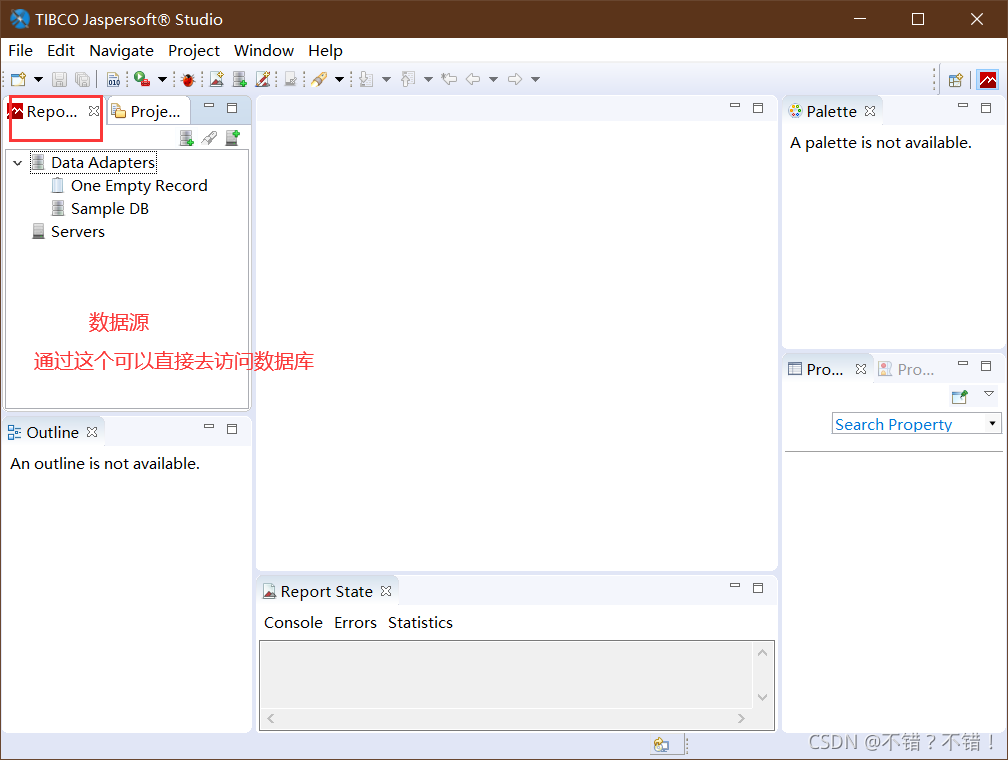Click Create Data Adapter icon in Repository panel
Image resolution: width=1008 pixels, height=760 pixels.
coord(186,138)
